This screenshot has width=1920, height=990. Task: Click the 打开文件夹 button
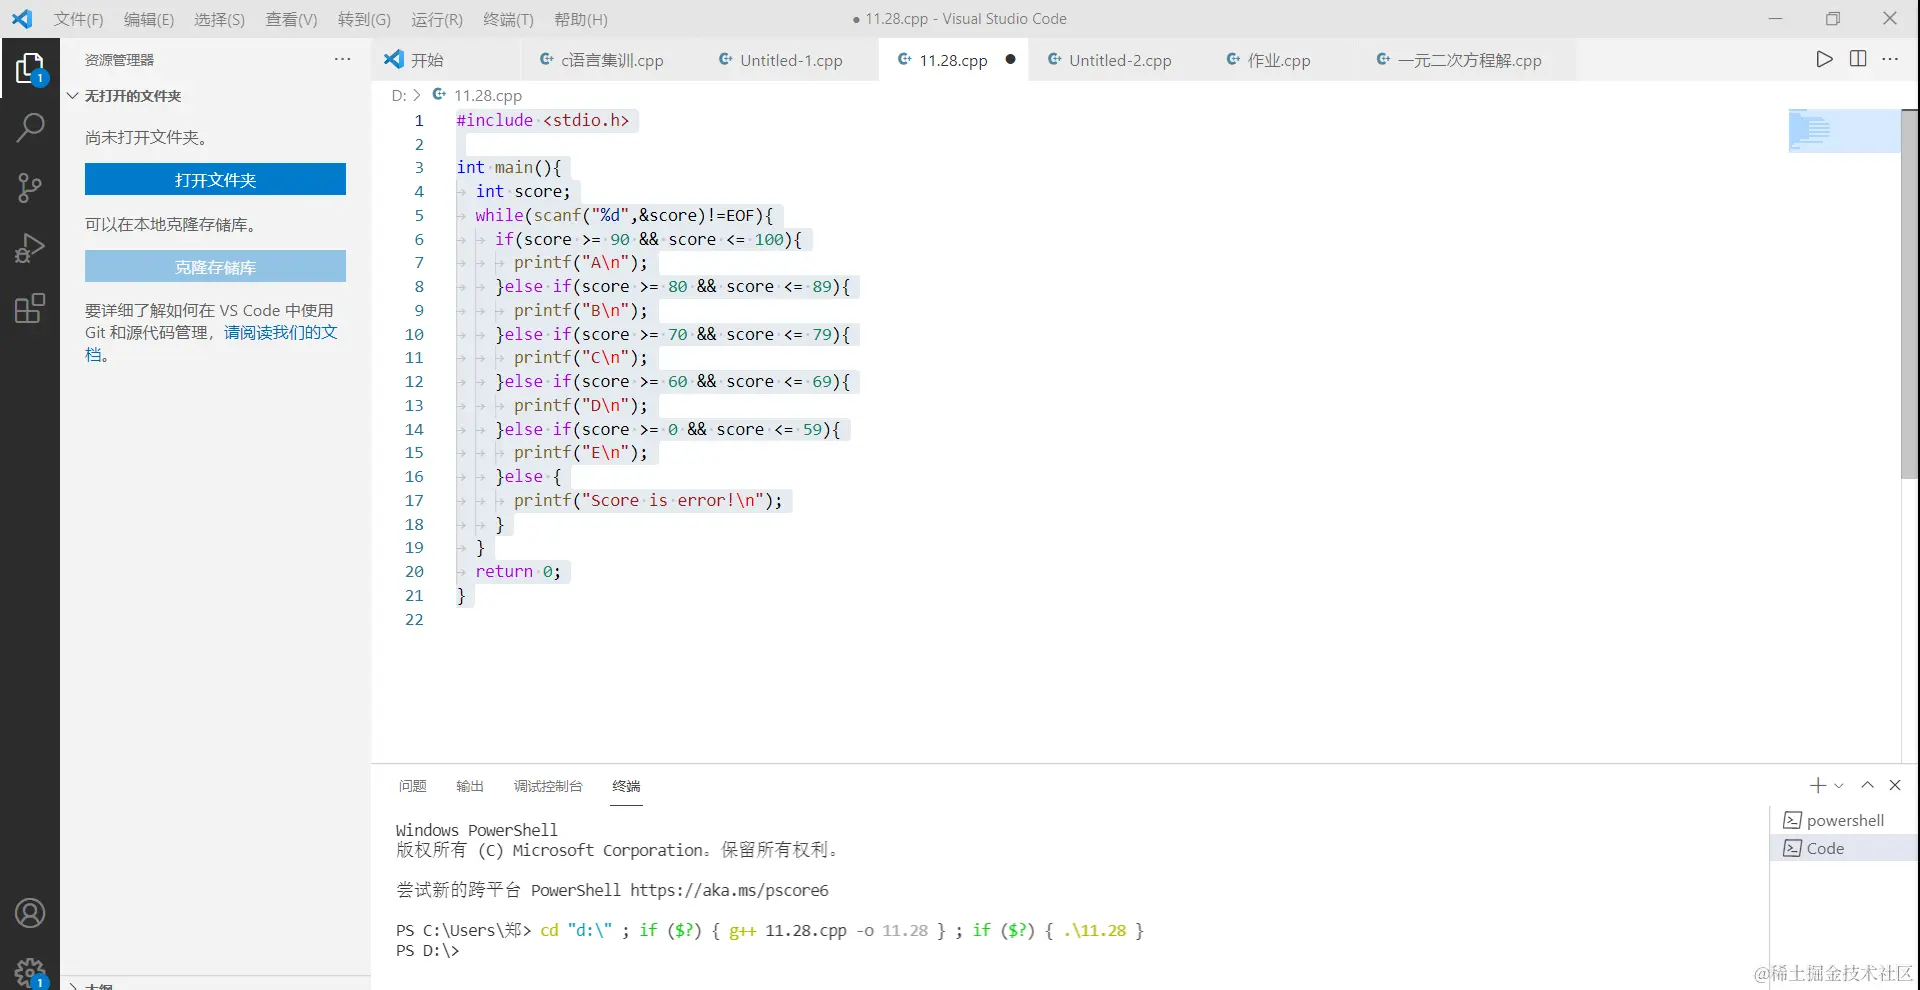215,179
